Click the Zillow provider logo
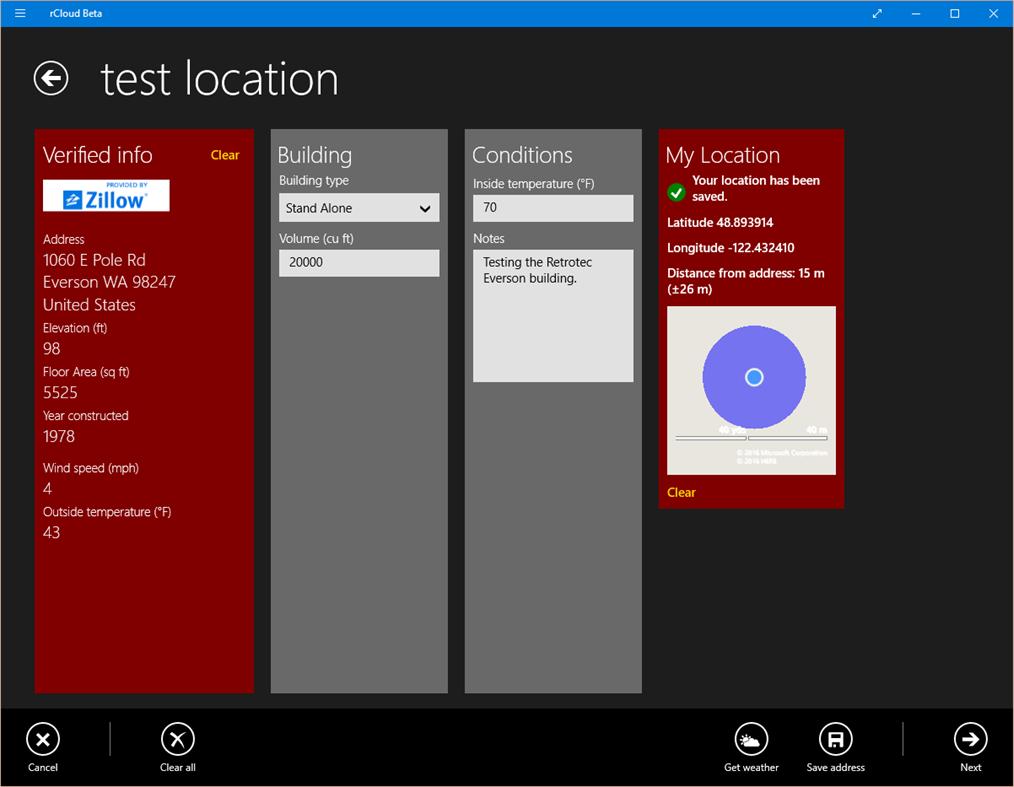This screenshot has width=1014, height=787. click(106, 195)
